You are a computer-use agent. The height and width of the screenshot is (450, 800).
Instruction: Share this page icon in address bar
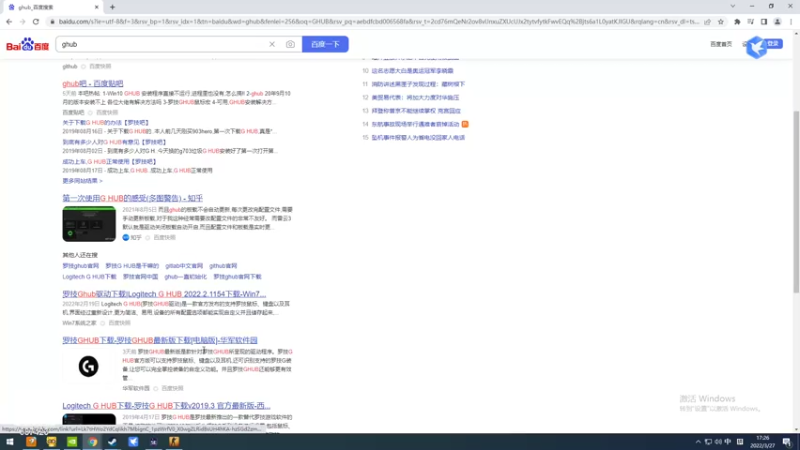coord(707,22)
